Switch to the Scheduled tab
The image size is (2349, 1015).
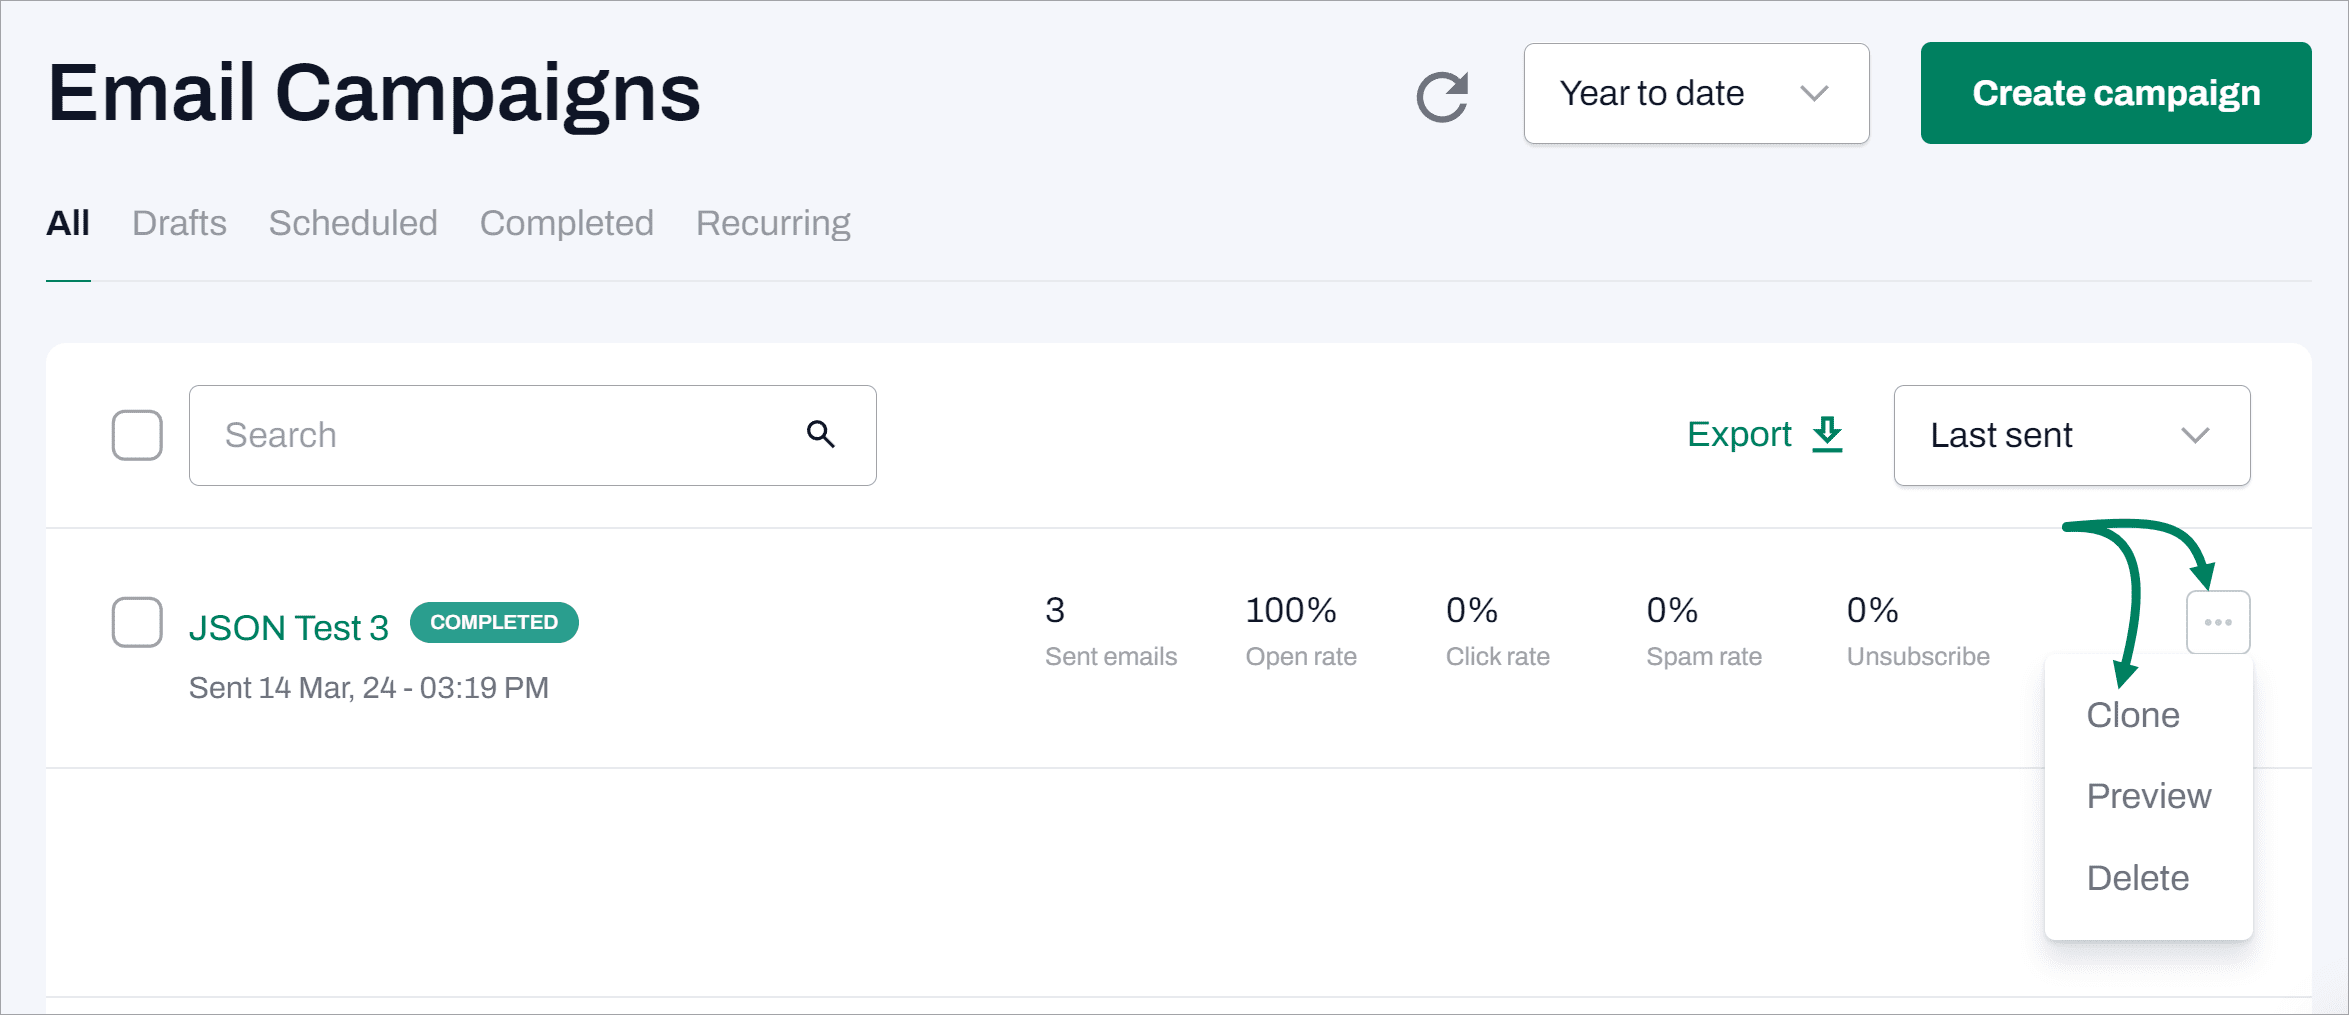coord(353,223)
